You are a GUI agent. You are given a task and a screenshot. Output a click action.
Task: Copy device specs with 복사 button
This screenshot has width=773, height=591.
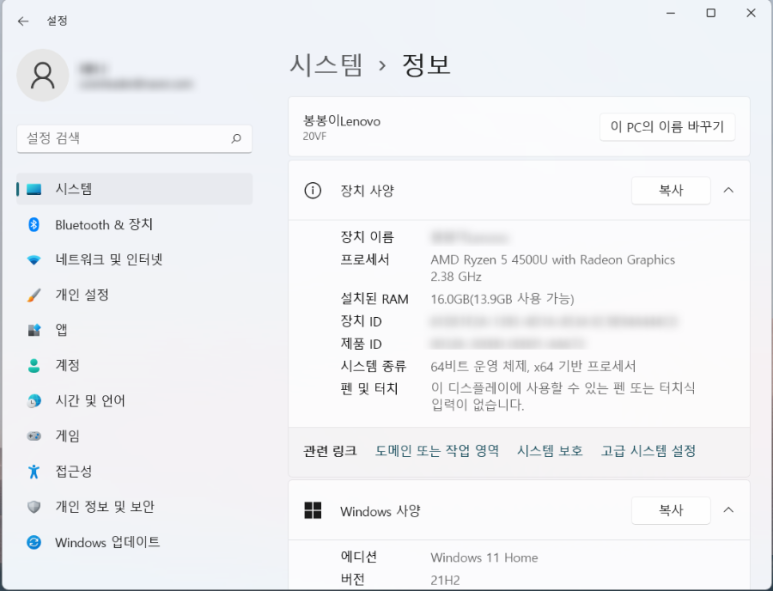[671, 190]
